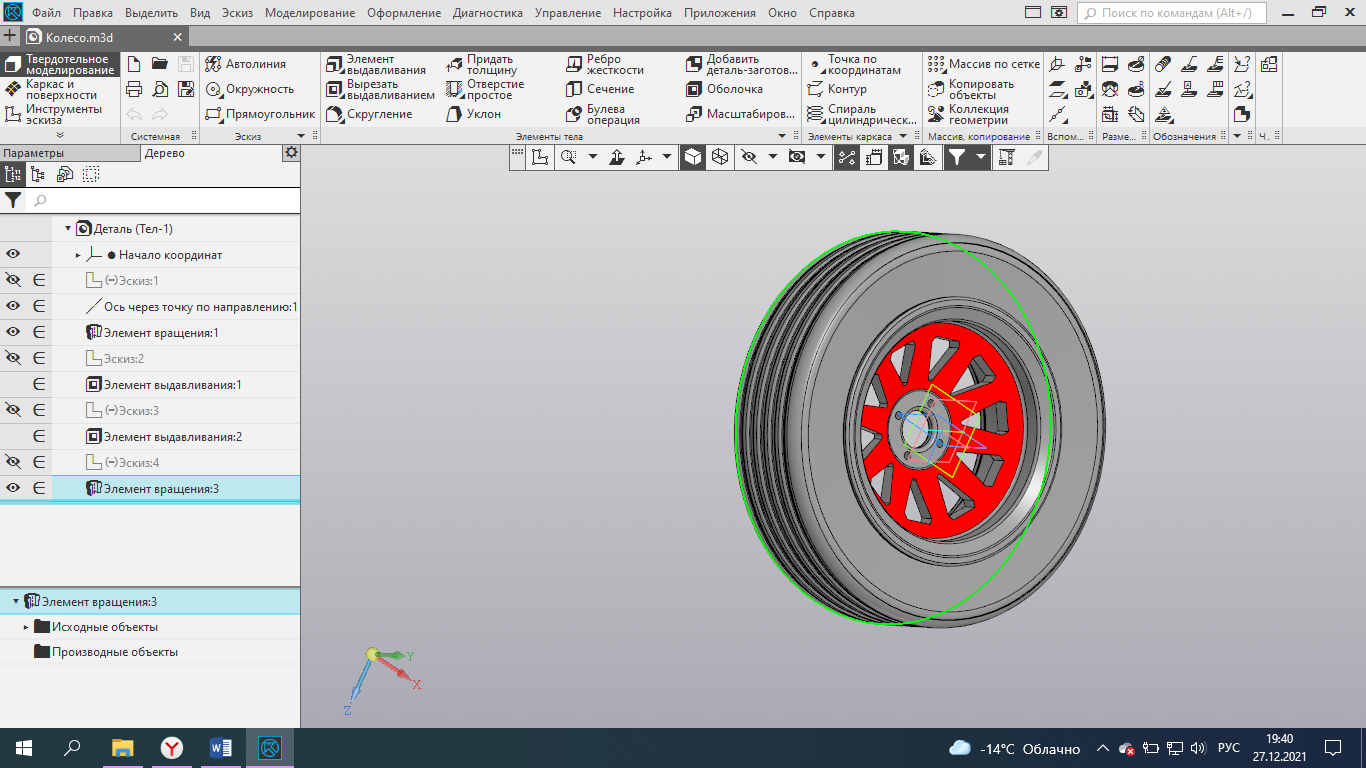The width and height of the screenshot is (1366, 768).
Task: Open the Моделирование menu
Action: [311, 13]
